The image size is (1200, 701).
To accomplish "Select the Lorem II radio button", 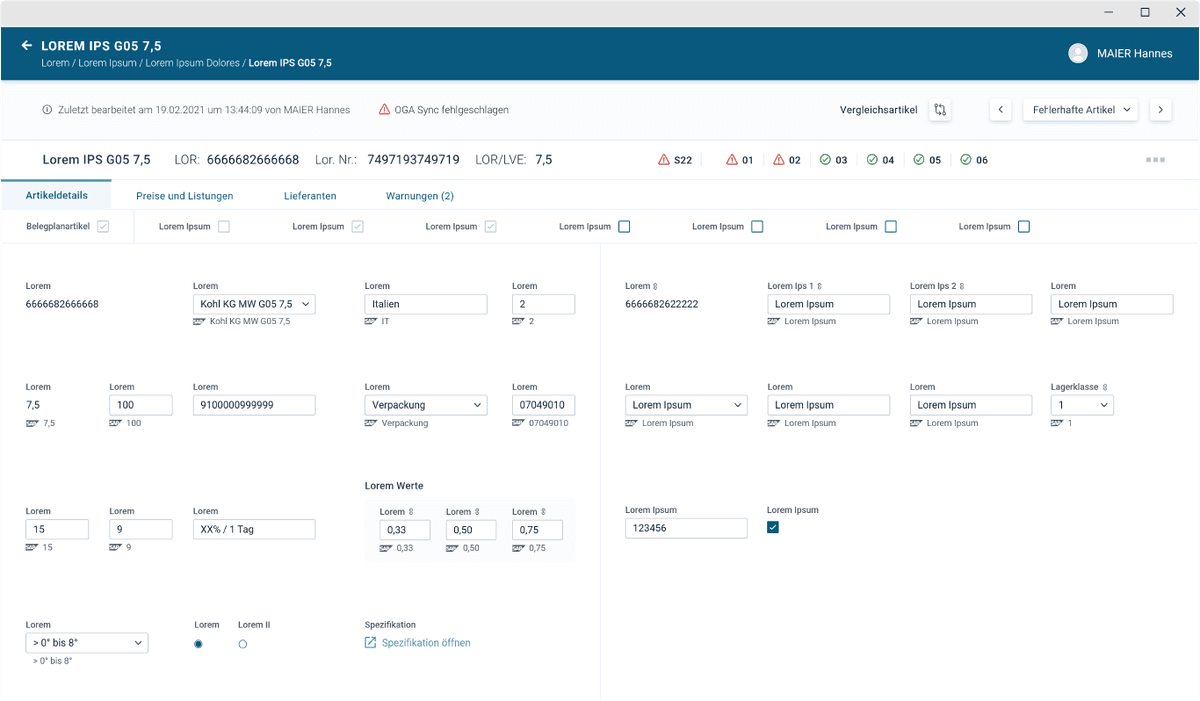I will pyautogui.click(x=243, y=645).
